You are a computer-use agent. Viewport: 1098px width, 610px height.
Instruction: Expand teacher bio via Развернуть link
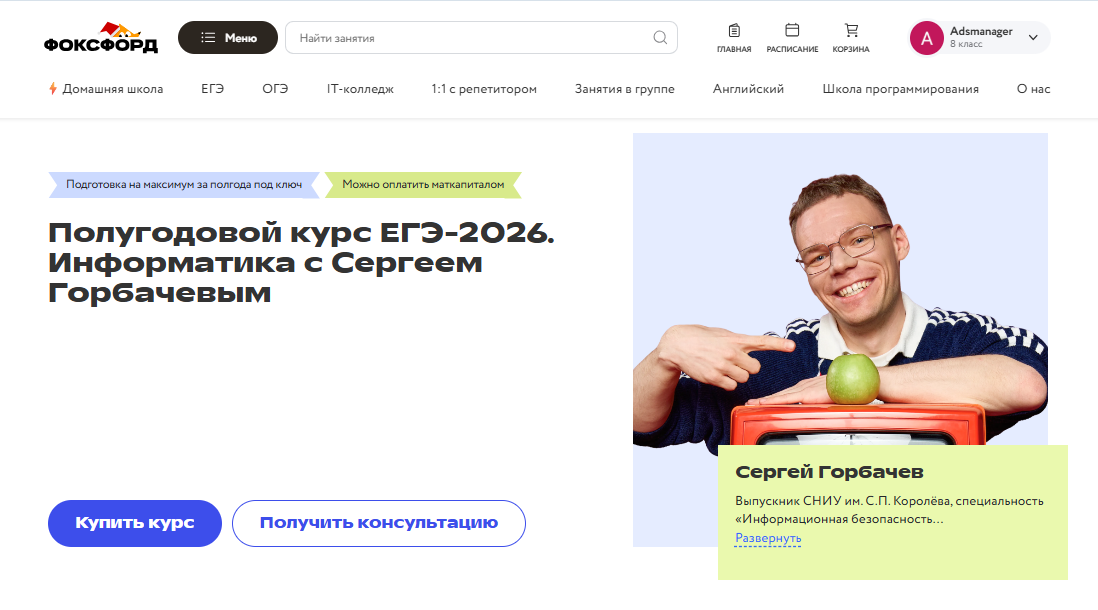click(x=768, y=538)
